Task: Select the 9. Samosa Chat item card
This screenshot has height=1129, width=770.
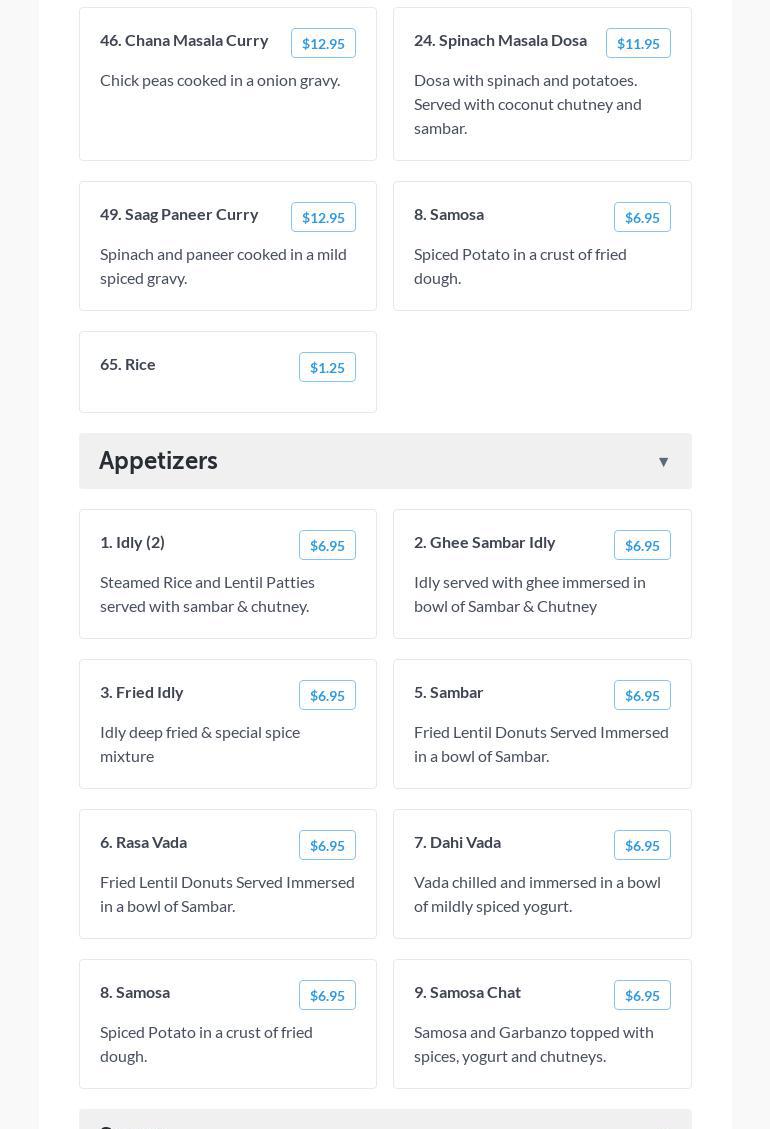Action: pyautogui.click(x=541, y=1024)
